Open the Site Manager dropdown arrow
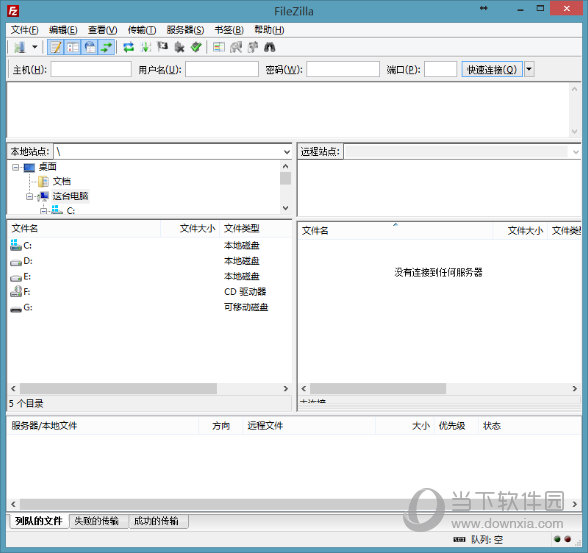The width and height of the screenshot is (588, 553). pos(34,47)
